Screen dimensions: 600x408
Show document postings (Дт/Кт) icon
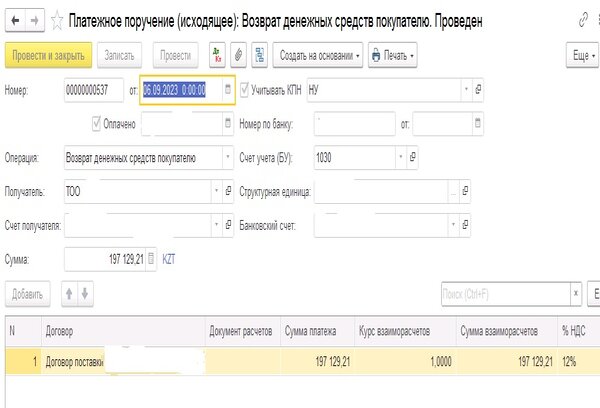[218, 55]
